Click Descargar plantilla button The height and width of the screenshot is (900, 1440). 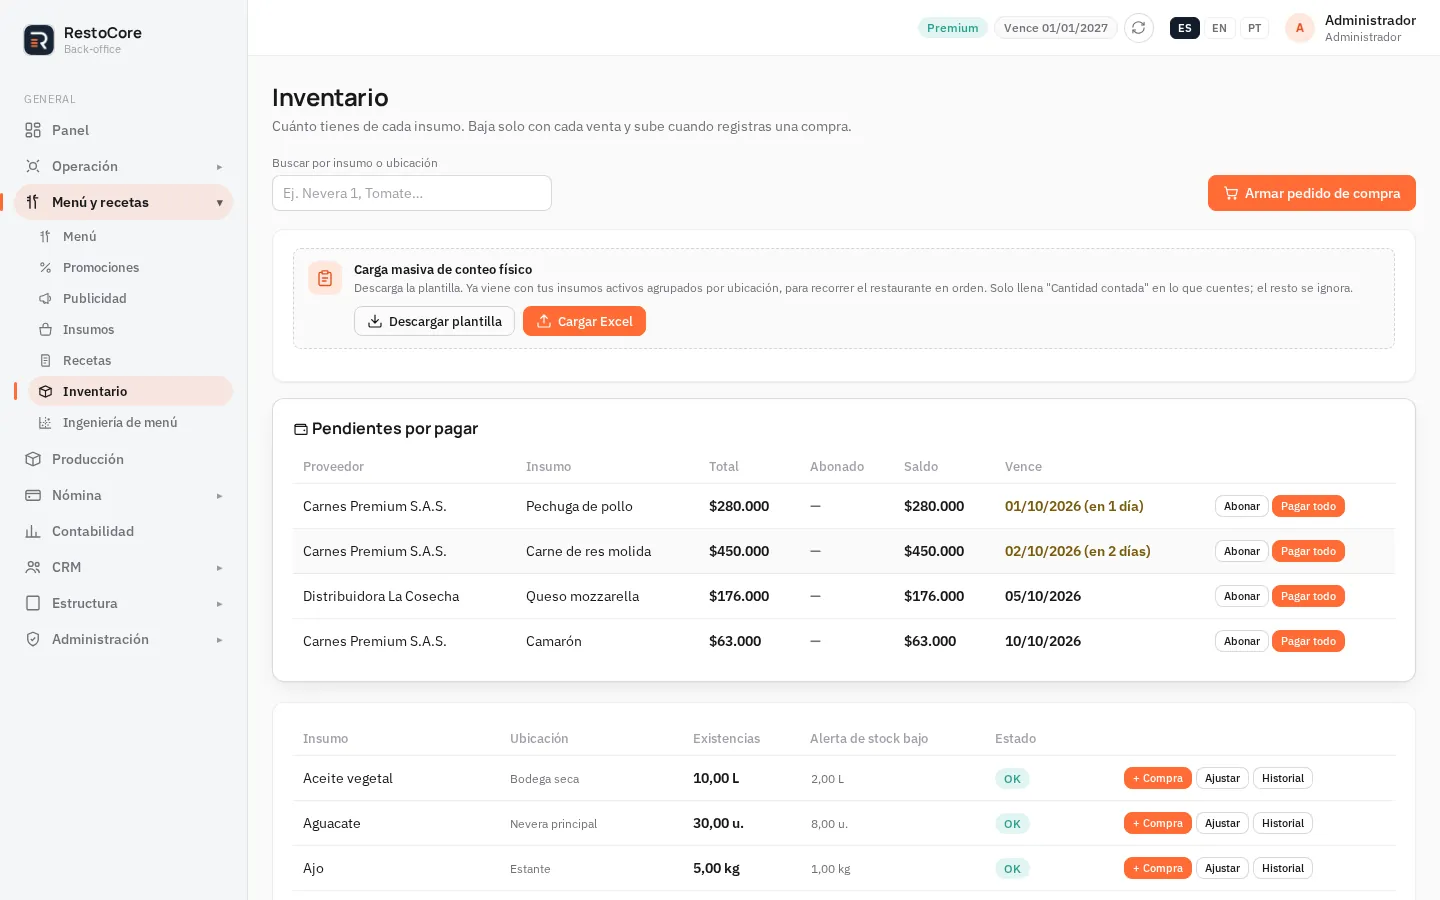coord(434,321)
